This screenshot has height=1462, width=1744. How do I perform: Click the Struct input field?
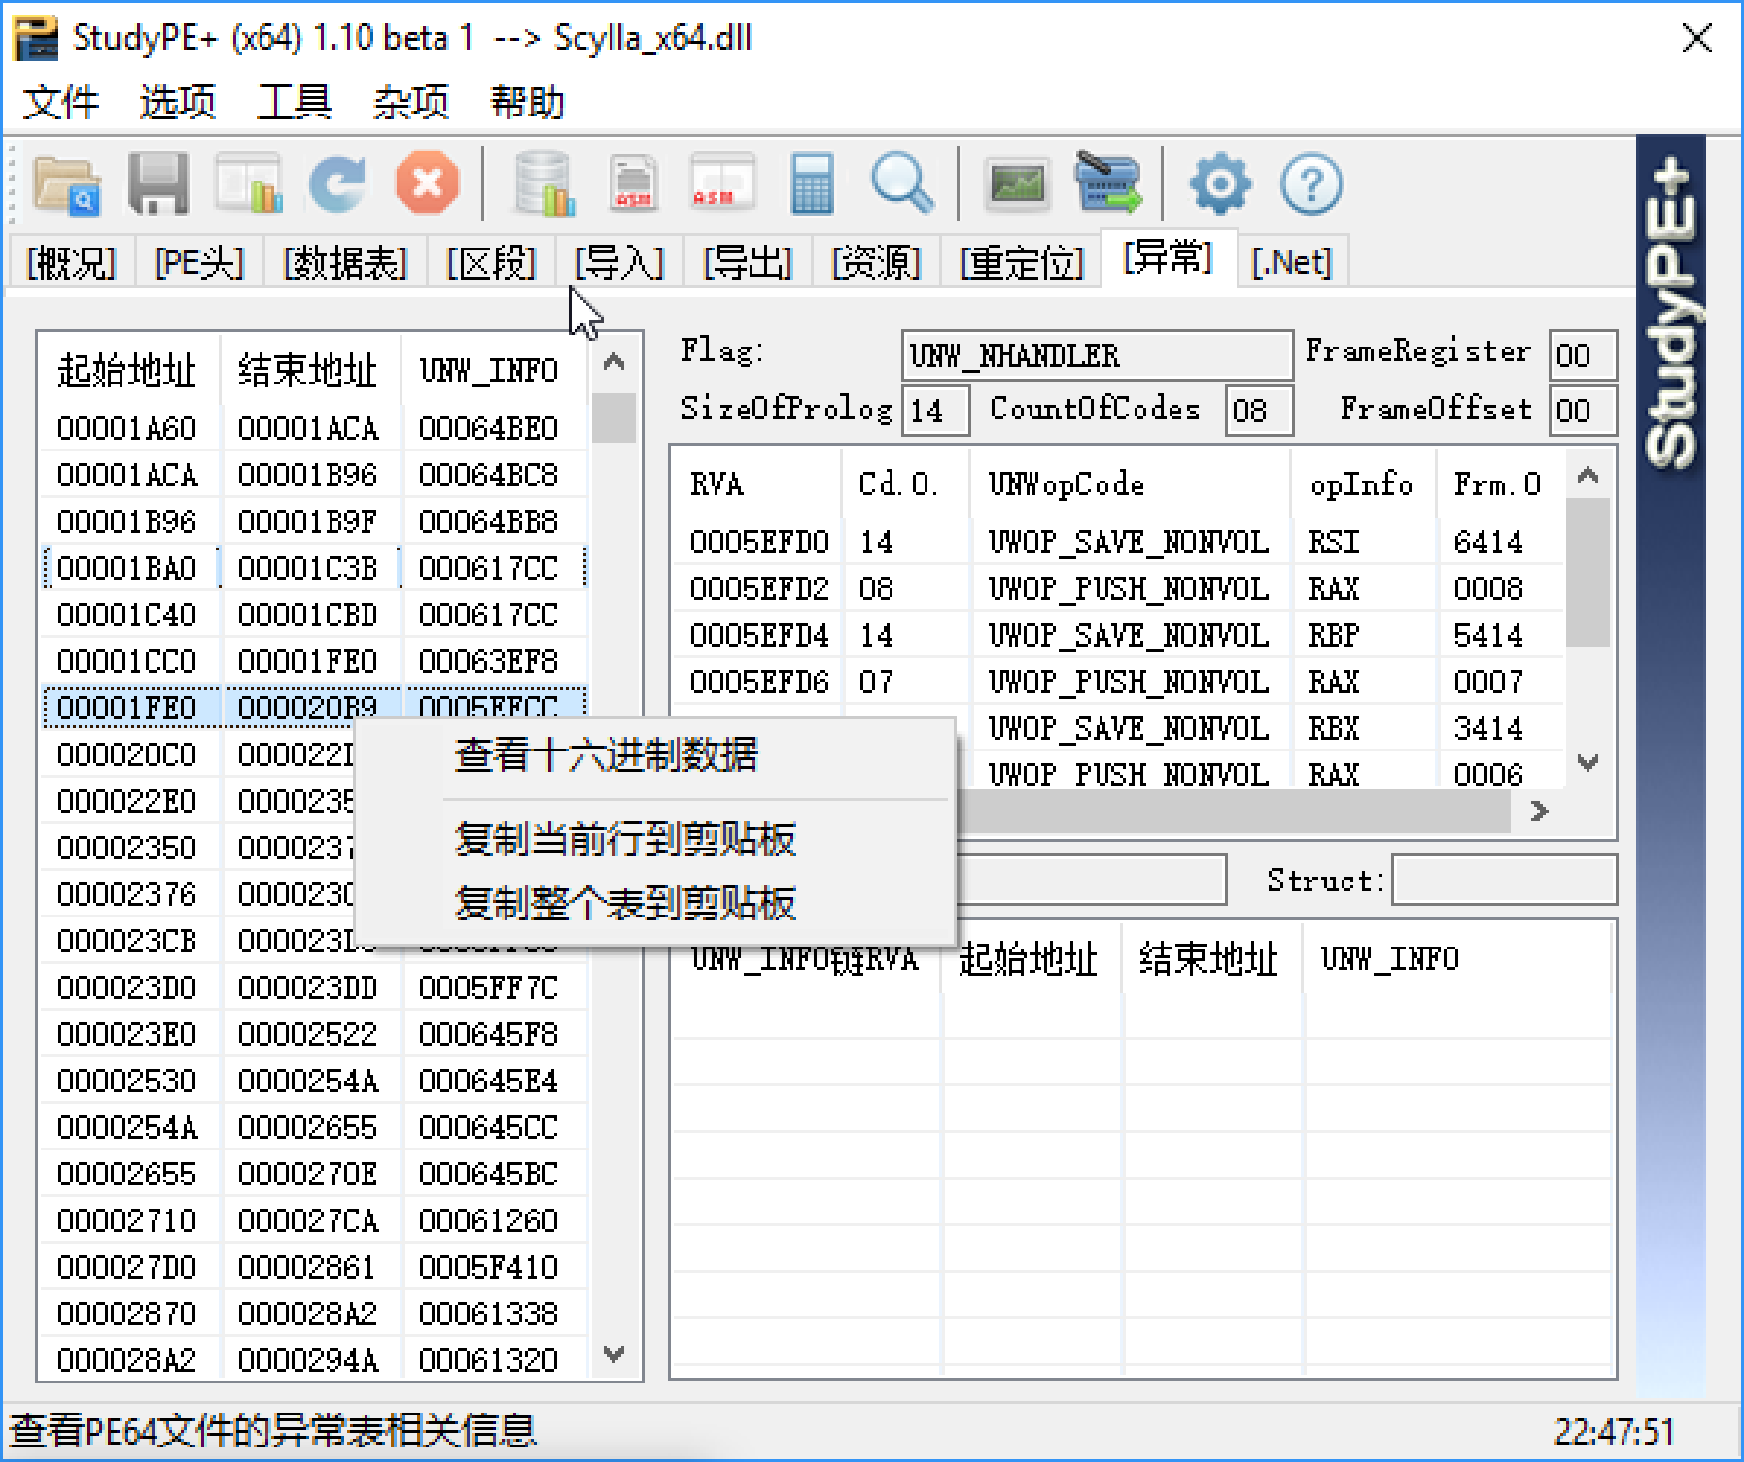pos(1504,880)
